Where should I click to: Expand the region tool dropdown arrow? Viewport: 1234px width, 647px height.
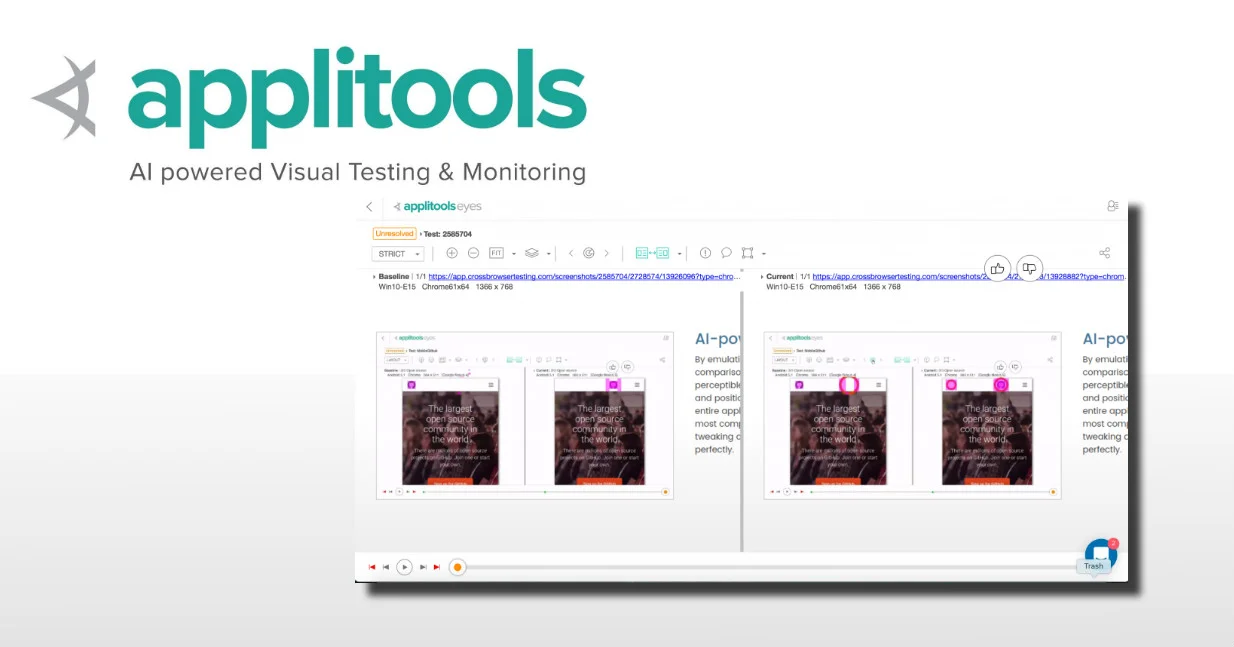tap(764, 254)
